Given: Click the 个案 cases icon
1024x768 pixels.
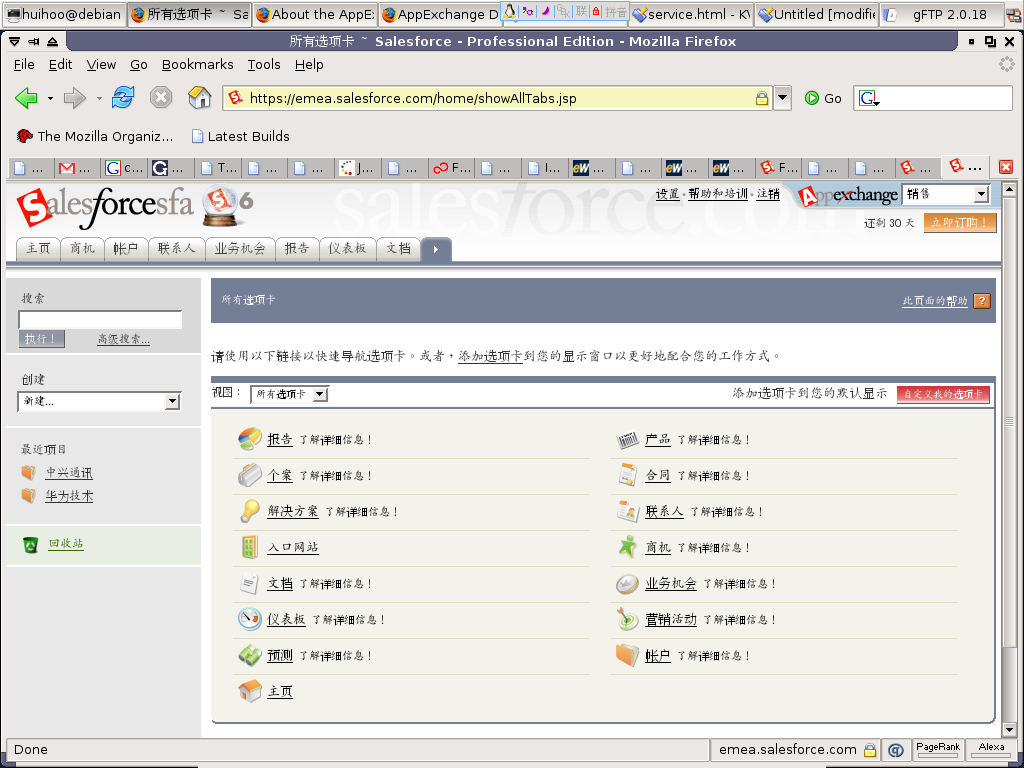Looking at the screenshot, I should pyautogui.click(x=249, y=475).
